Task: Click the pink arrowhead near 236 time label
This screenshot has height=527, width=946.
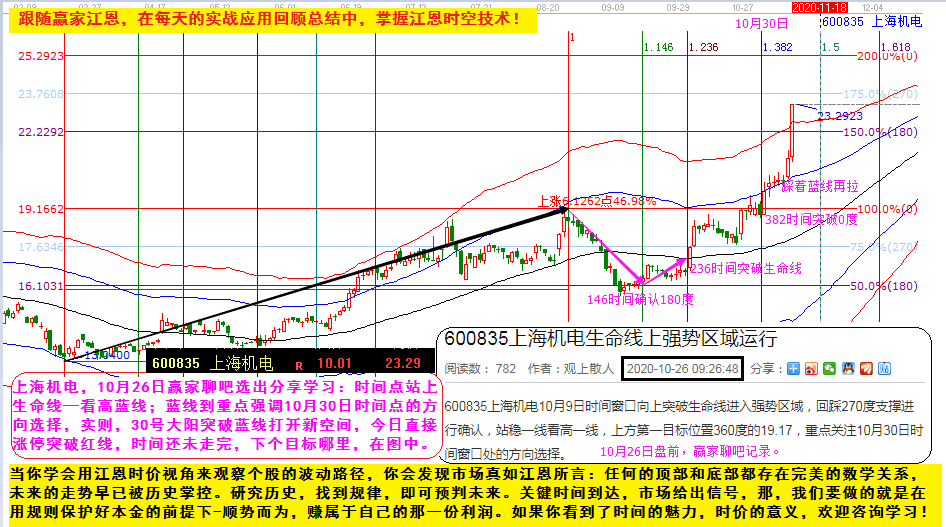Action: [x=681, y=260]
